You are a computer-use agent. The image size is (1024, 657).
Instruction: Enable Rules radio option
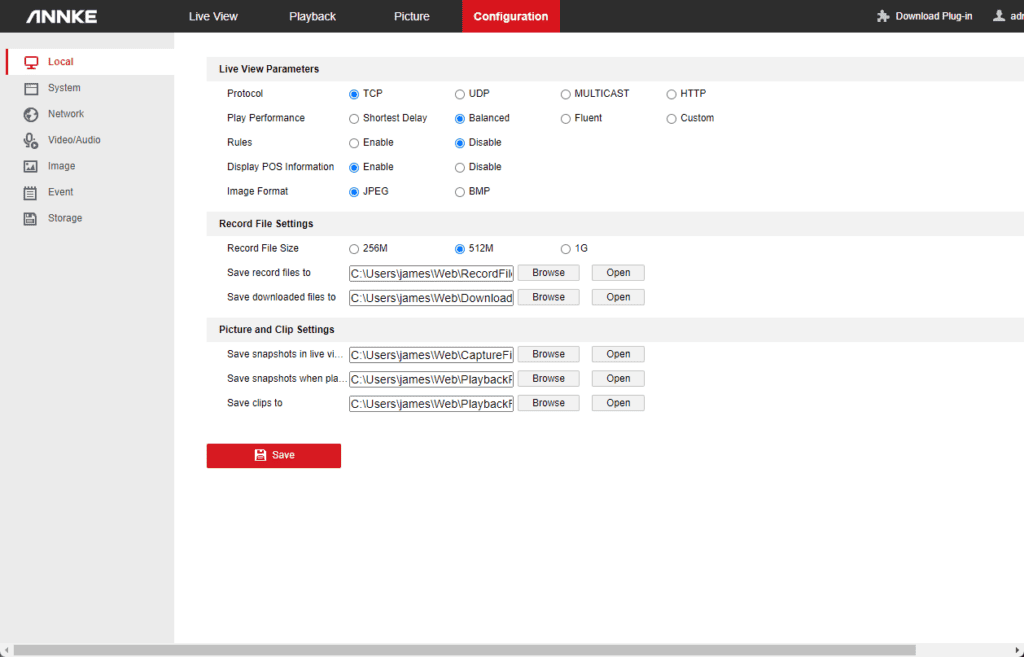coord(354,143)
